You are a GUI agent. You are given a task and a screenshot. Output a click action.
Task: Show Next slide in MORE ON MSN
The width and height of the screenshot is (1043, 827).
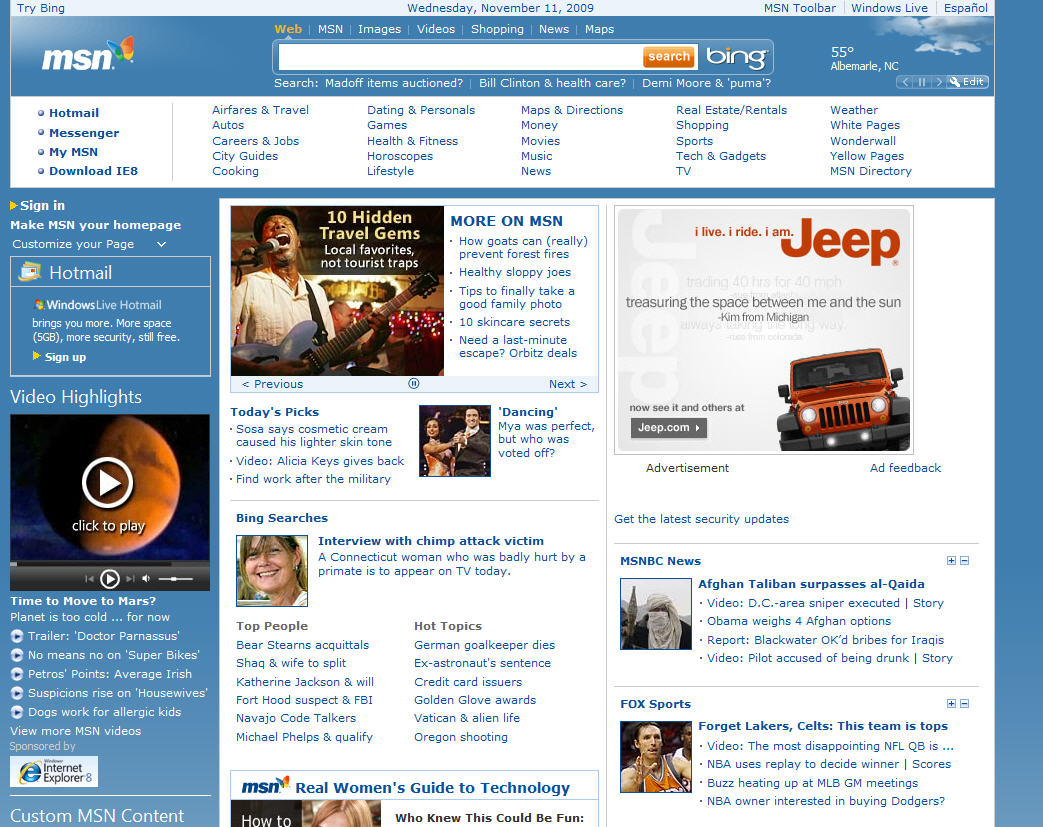568,384
